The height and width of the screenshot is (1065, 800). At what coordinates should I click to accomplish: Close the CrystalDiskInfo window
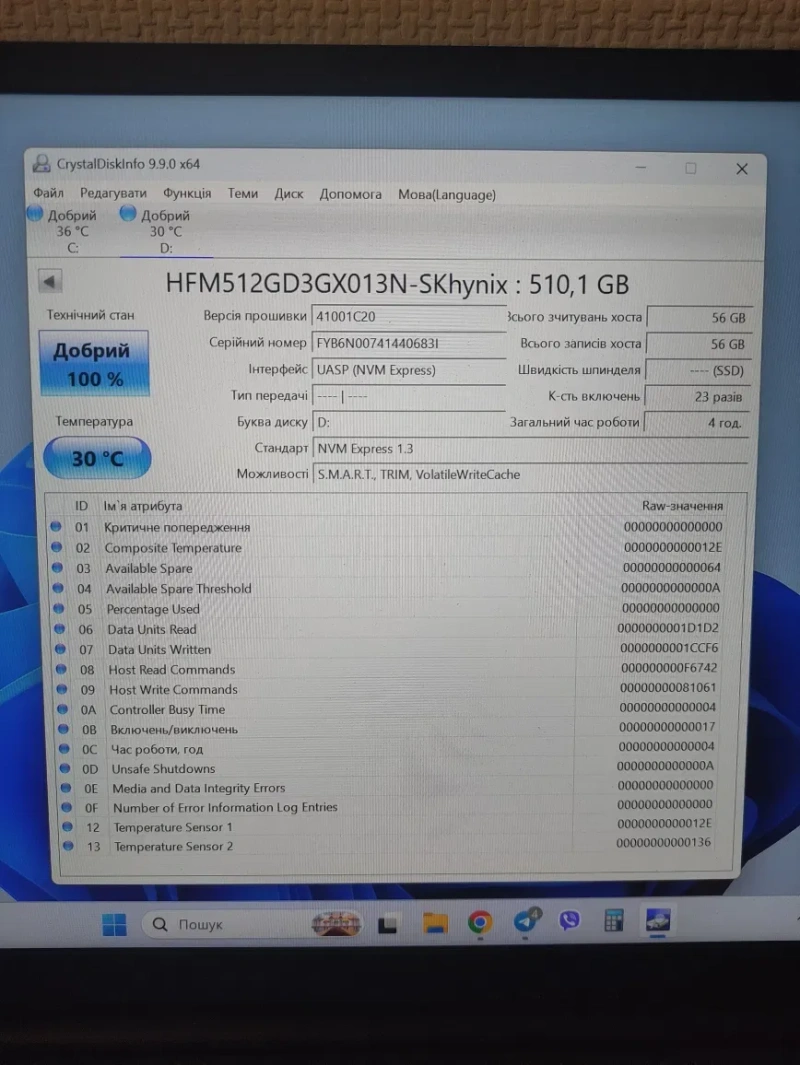(x=742, y=168)
